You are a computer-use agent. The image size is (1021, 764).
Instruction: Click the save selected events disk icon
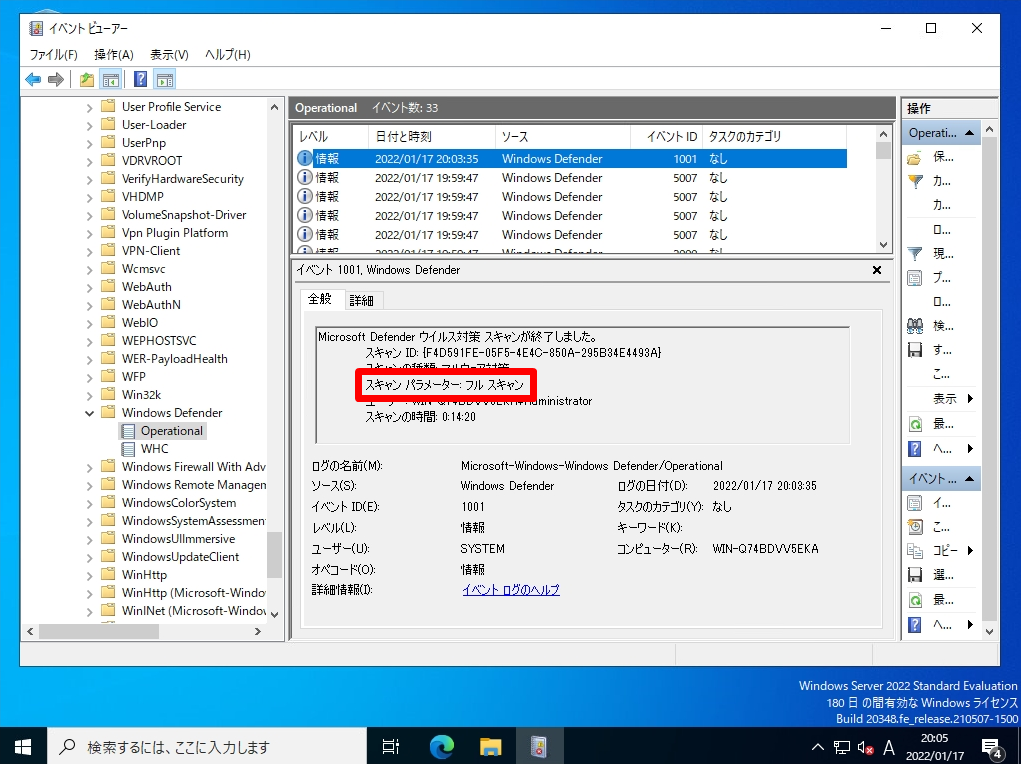pyautogui.click(x=915, y=575)
